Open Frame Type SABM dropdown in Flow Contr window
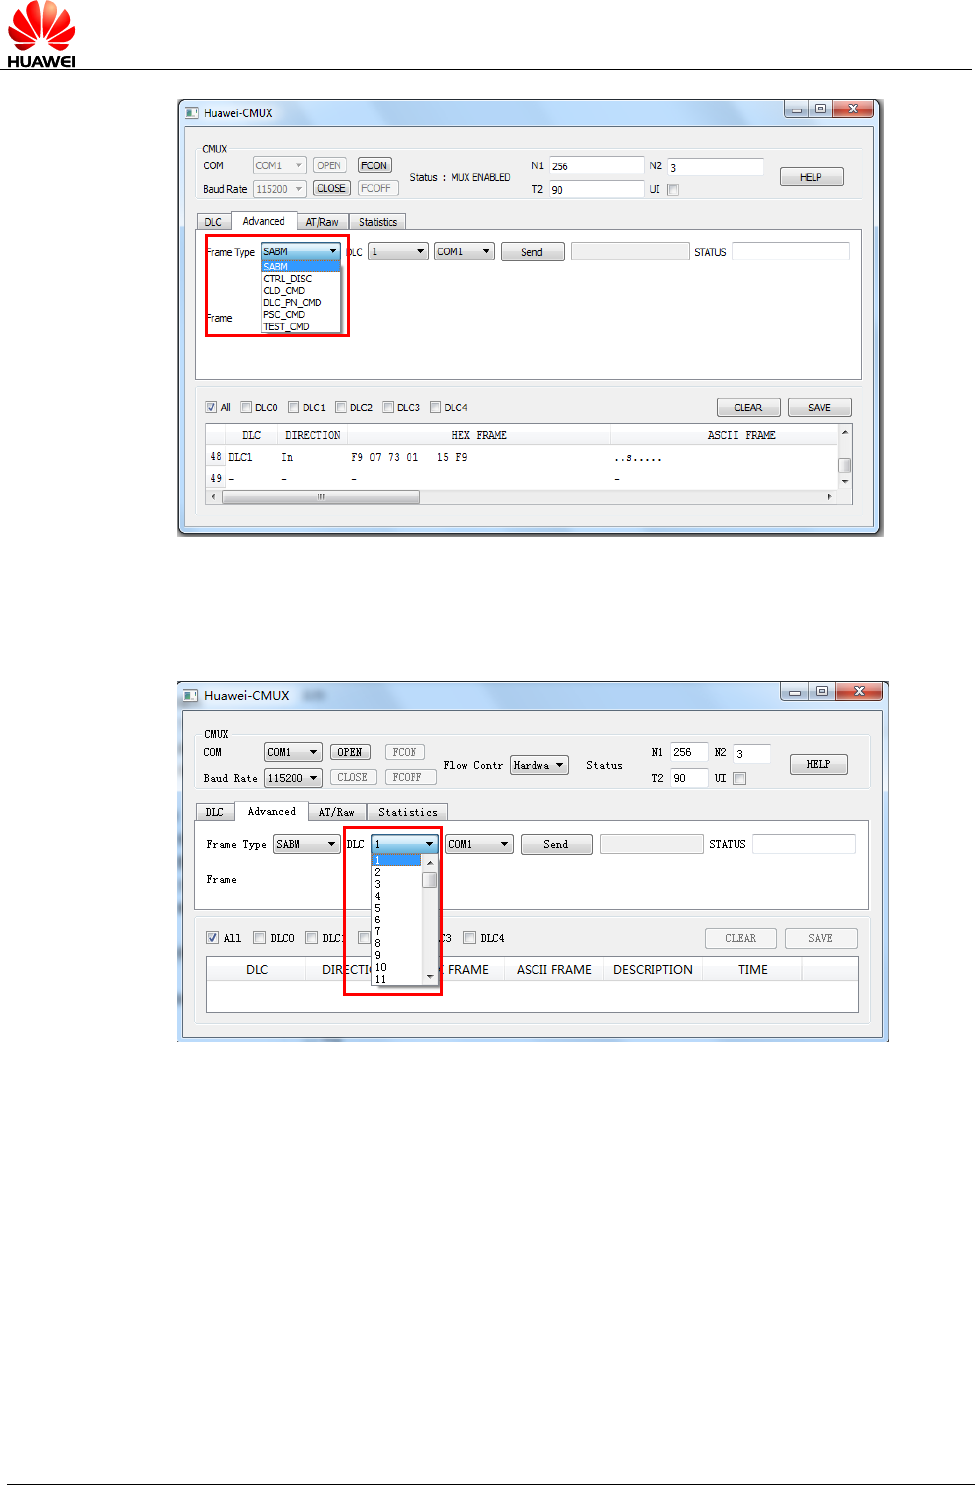Screen dimensions: 975x1485 point(307,844)
